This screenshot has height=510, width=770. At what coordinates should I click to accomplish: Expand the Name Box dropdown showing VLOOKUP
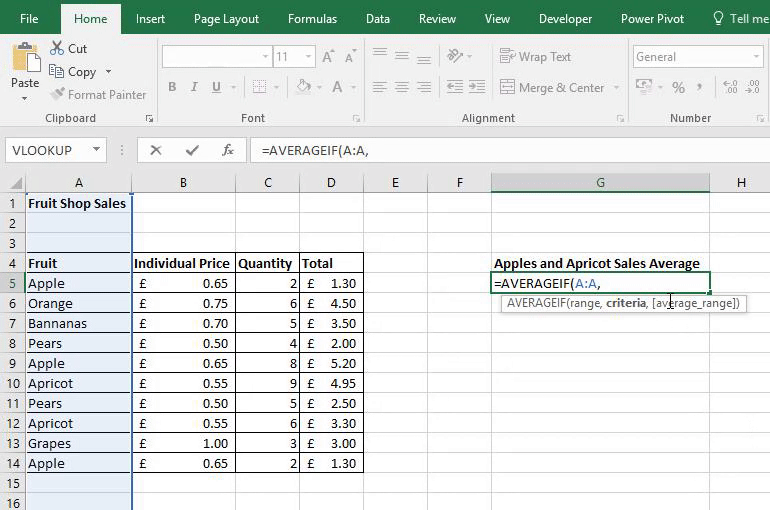[x=97, y=150]
